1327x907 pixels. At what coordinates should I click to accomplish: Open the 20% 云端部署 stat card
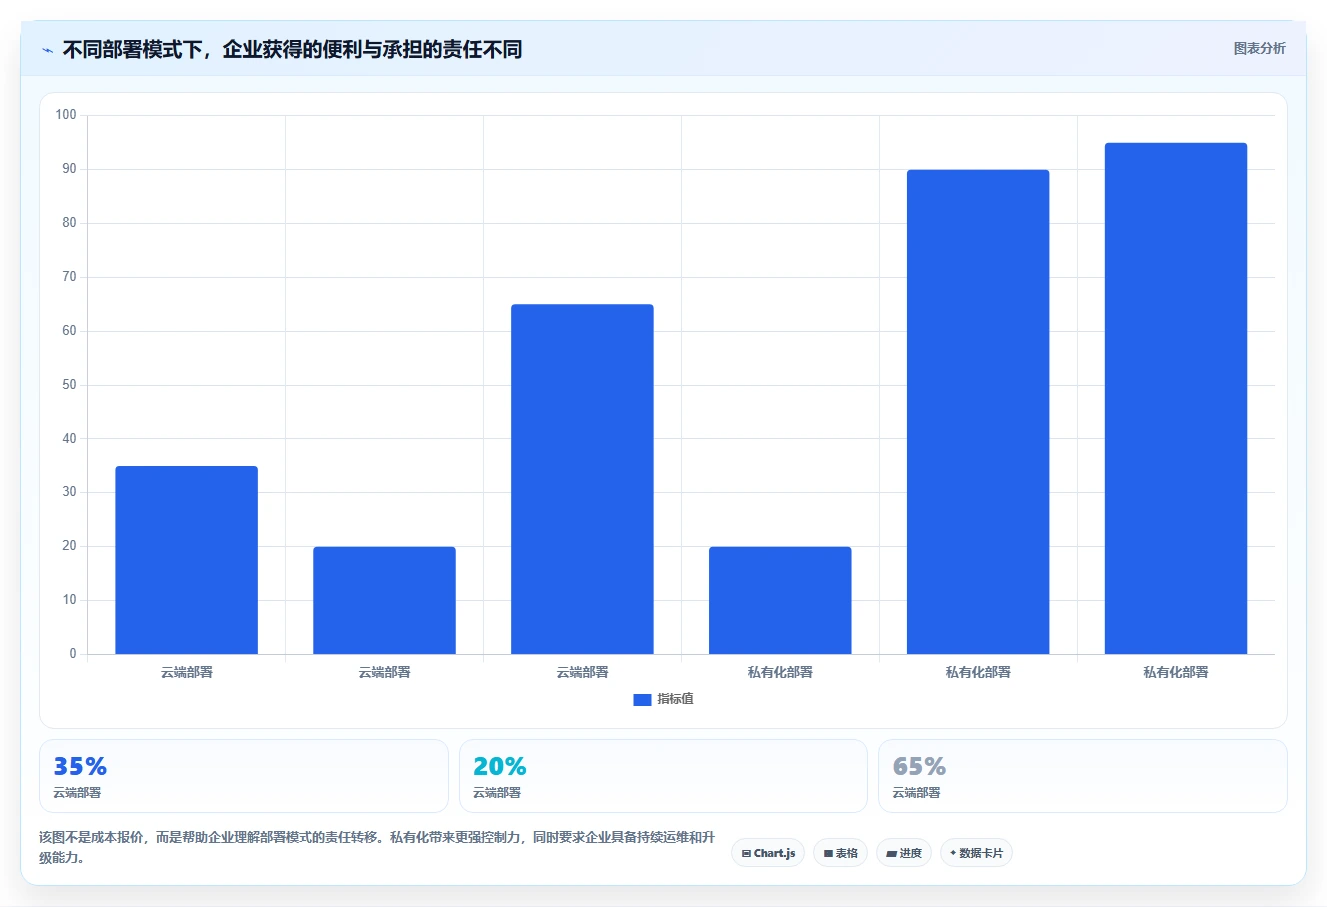(663, 776)
